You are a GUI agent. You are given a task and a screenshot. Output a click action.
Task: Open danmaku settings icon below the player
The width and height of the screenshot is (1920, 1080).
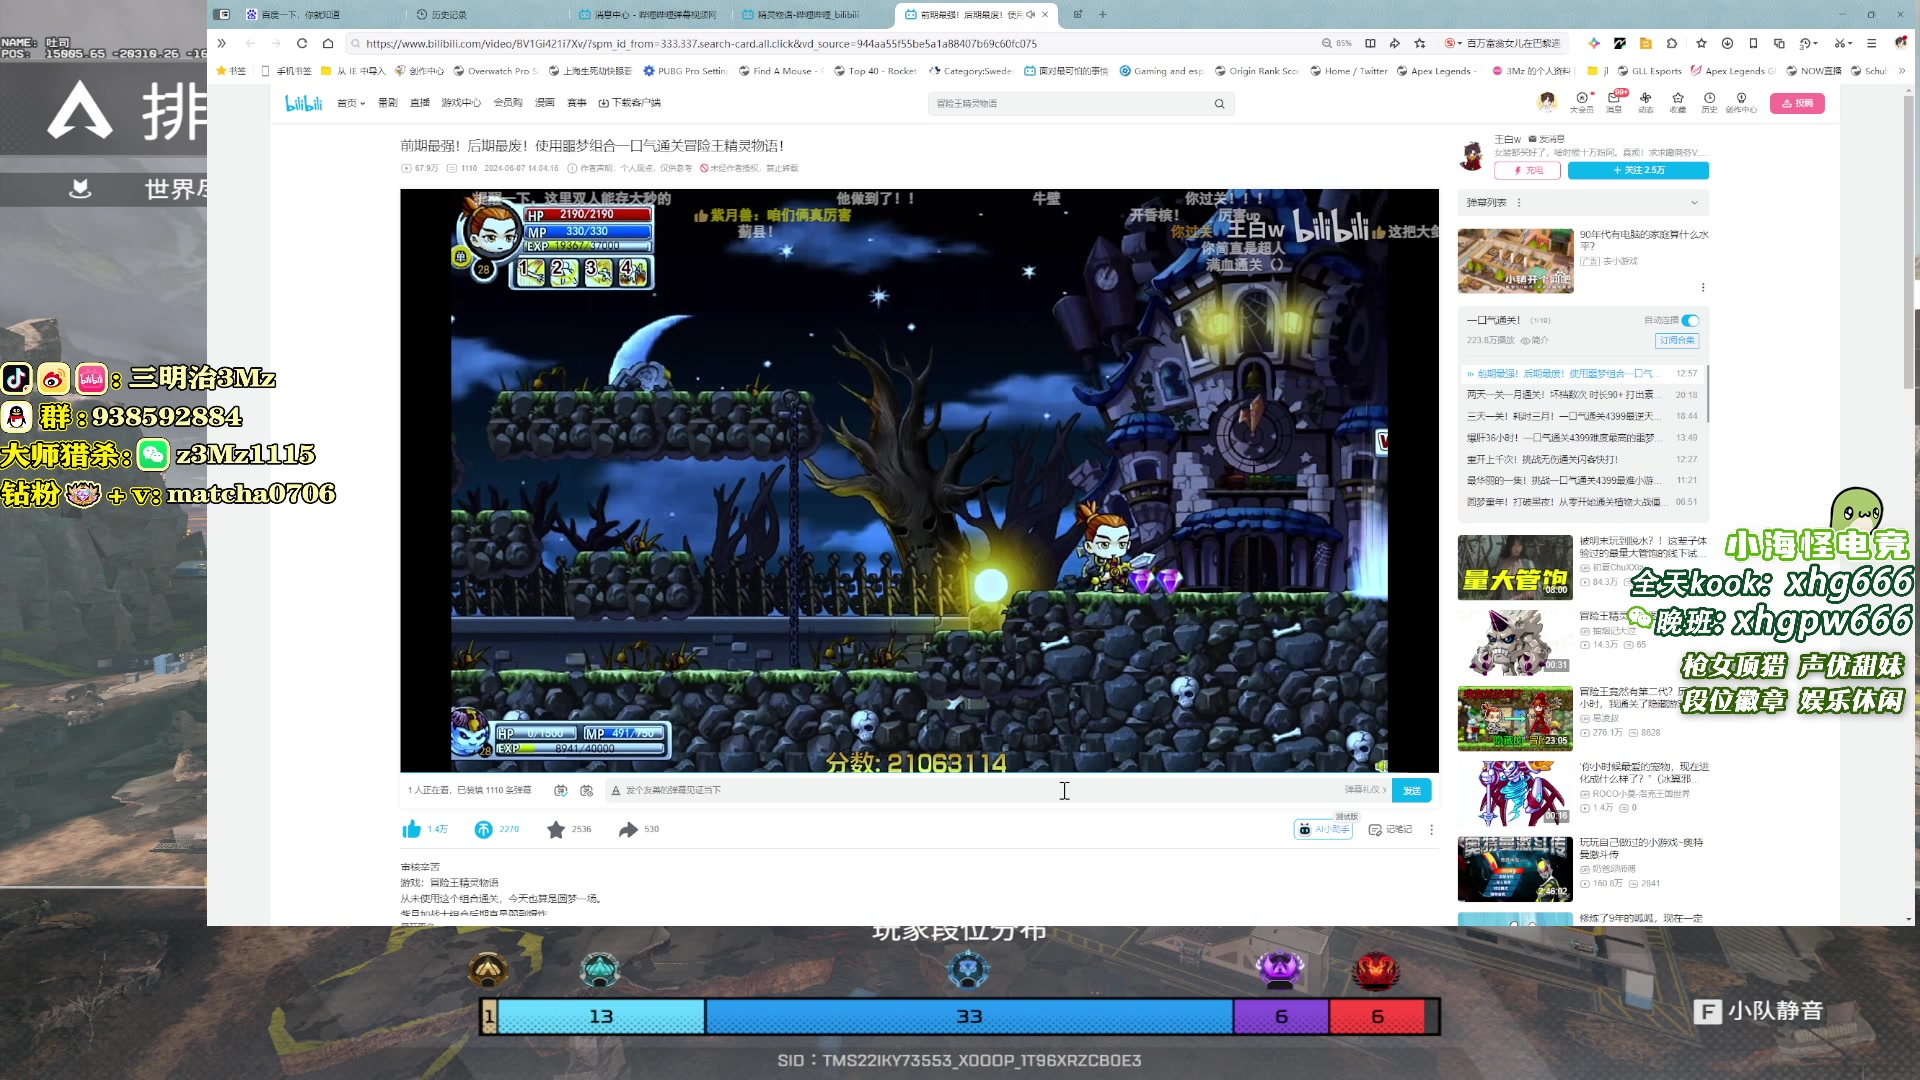tap(587, 790)
